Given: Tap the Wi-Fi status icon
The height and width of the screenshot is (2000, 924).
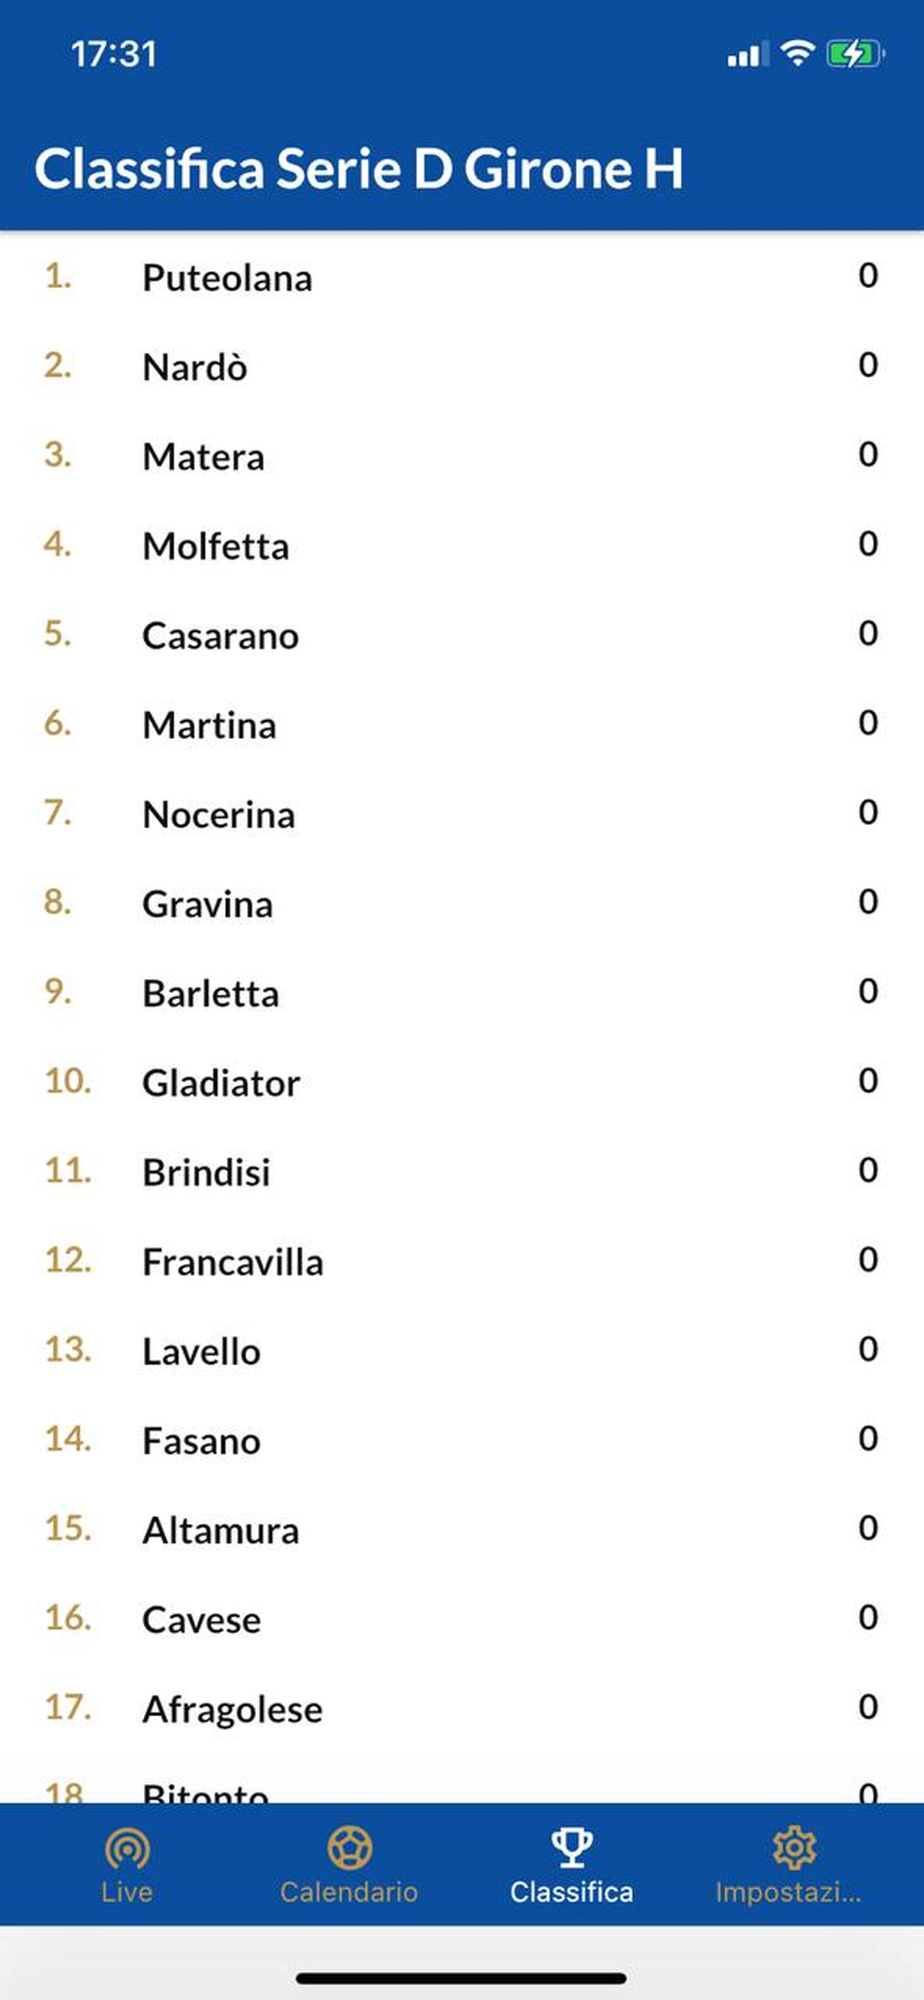Looking at the screenshot, I should tap(797, 53).
